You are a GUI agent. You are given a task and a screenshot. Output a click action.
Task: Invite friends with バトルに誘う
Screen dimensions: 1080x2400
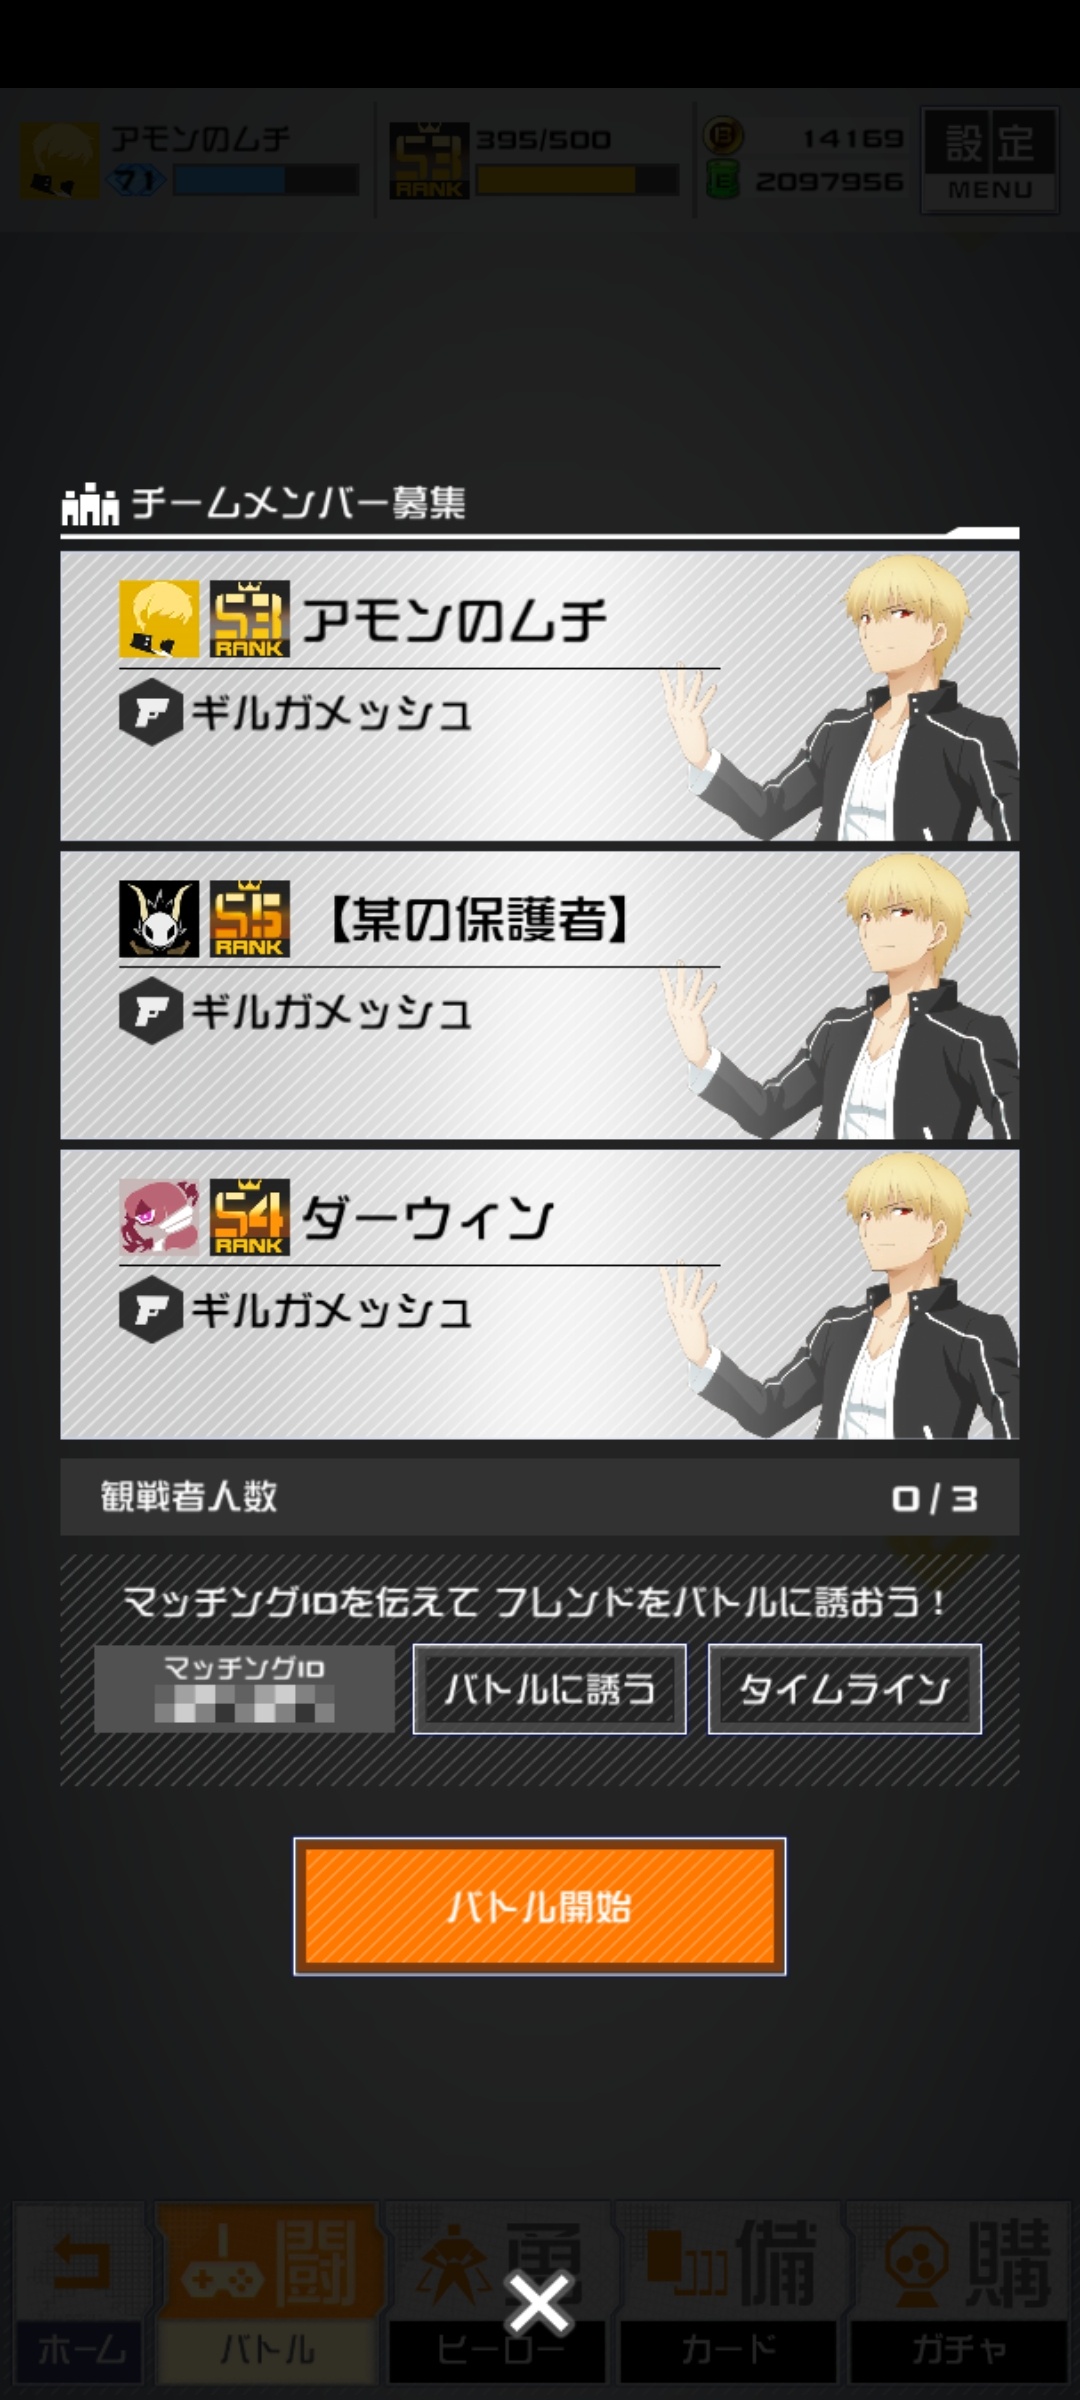click(x=549, y=1689)
